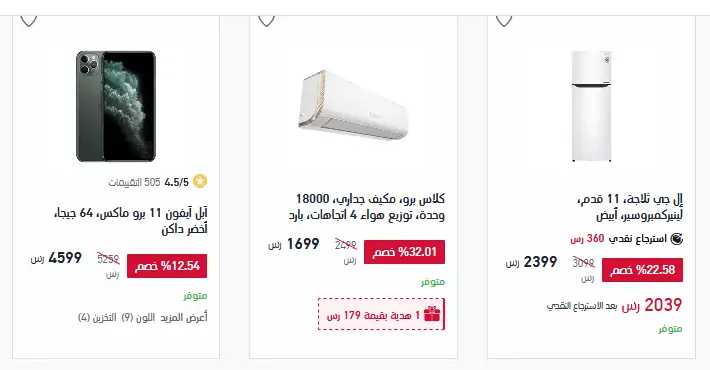Open the air conditioner product image
The image size is (710, 370).
pos(353,105)
